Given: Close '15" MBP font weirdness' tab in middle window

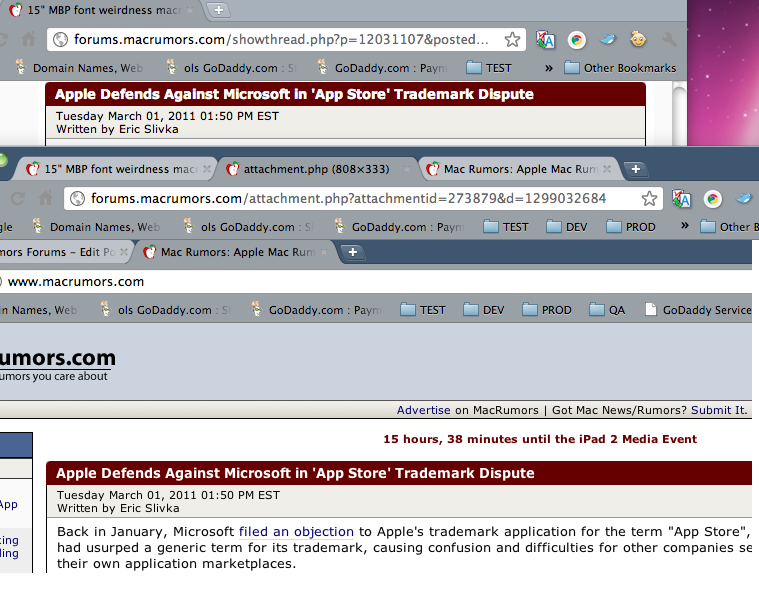Looking at the screenshot, I should pos(207,169).
